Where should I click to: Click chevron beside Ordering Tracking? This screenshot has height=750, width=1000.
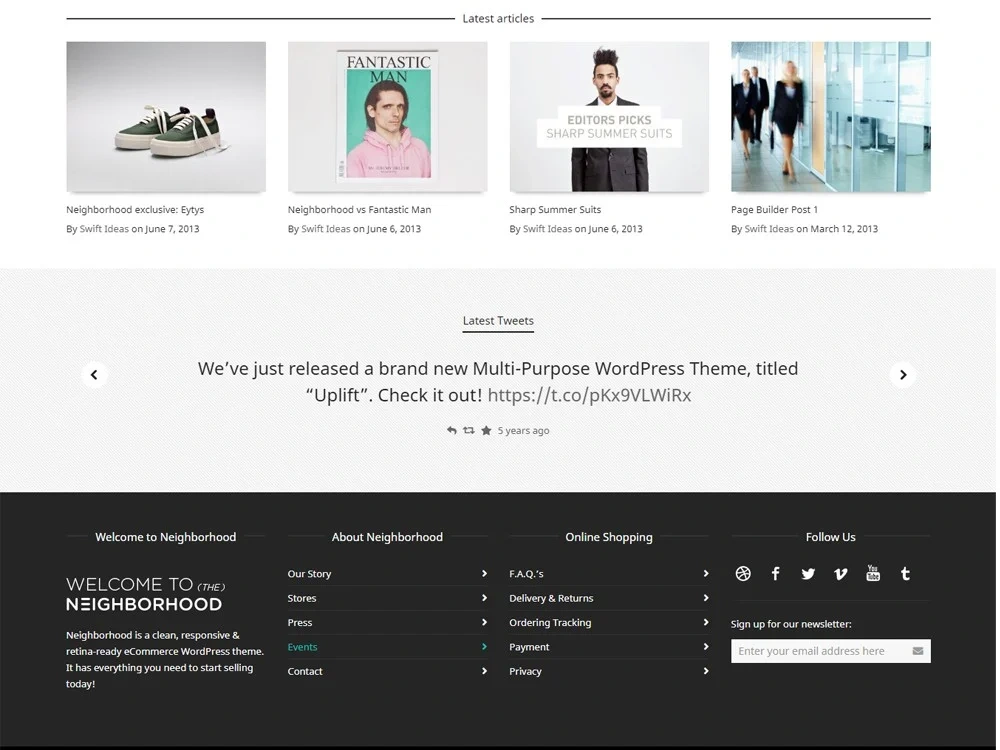[x=705, y=622]
